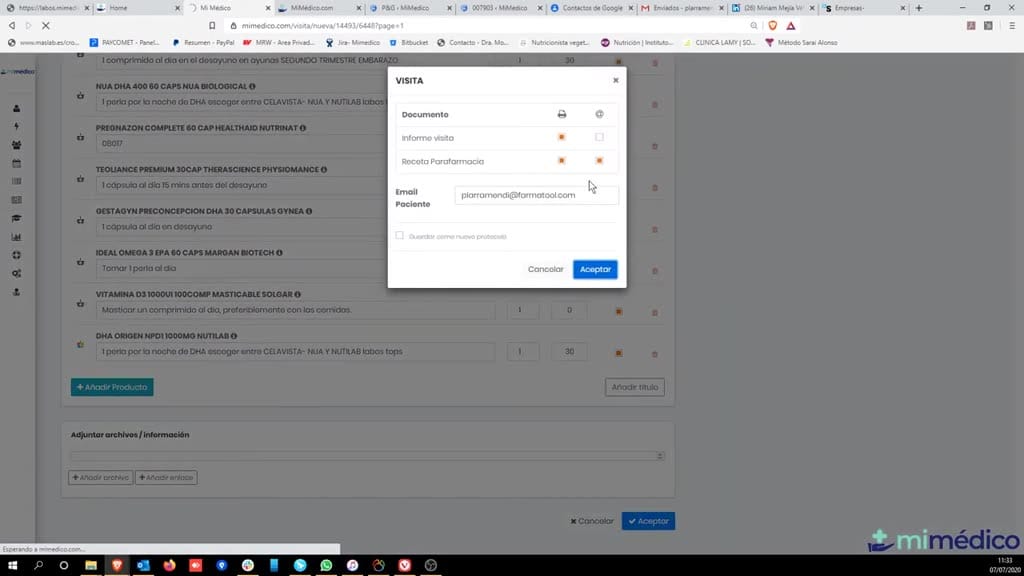The image size is (1024, 576).
Task: Click the printer icon in Documento header
Action: pos(562,114)
